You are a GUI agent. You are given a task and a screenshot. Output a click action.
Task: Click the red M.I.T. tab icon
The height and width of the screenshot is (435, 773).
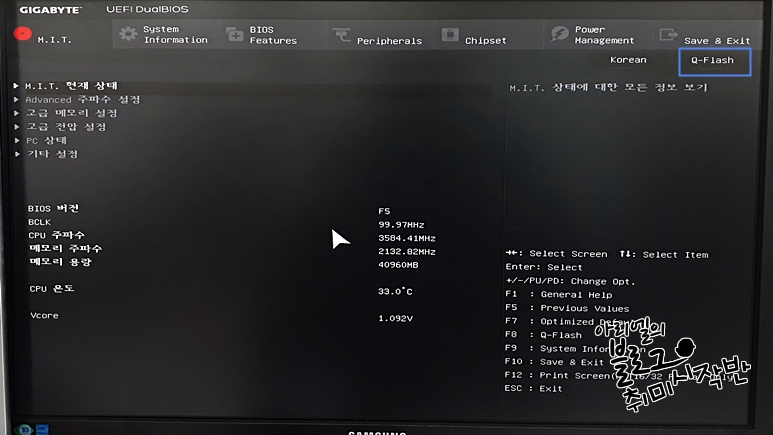pyautogui.click(x=23, y=34)
